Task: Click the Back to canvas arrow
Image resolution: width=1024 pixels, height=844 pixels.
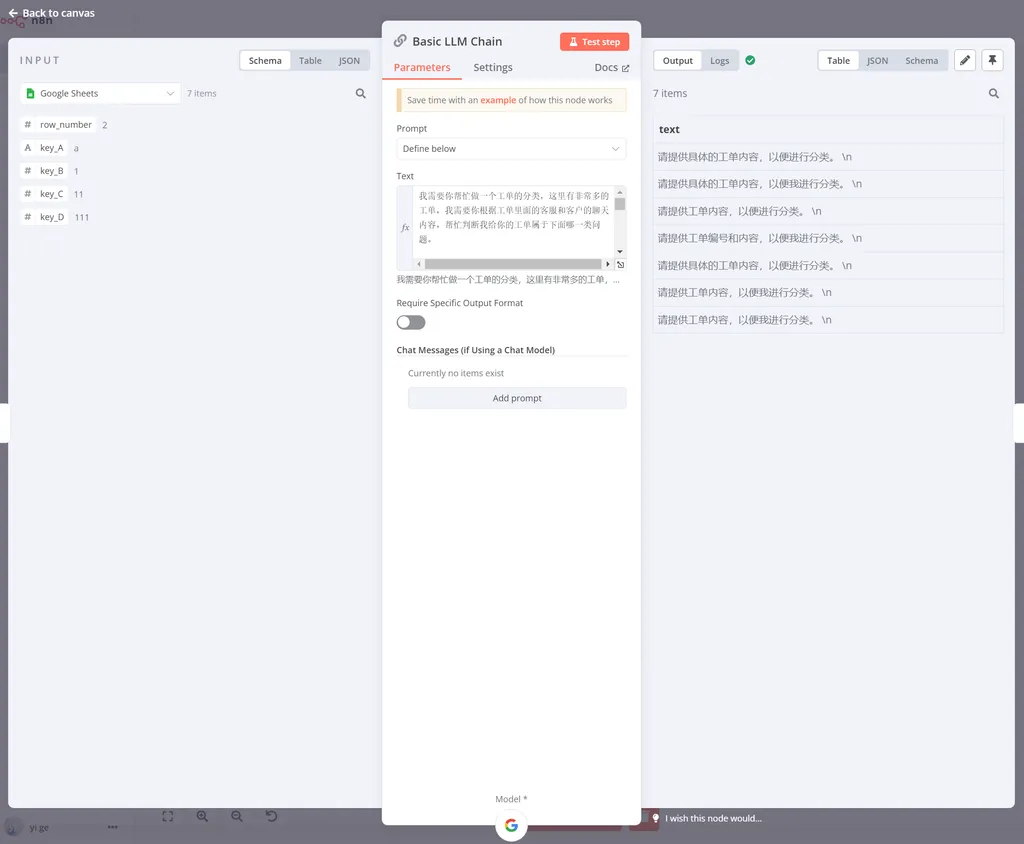Action: tap(13, 13)
